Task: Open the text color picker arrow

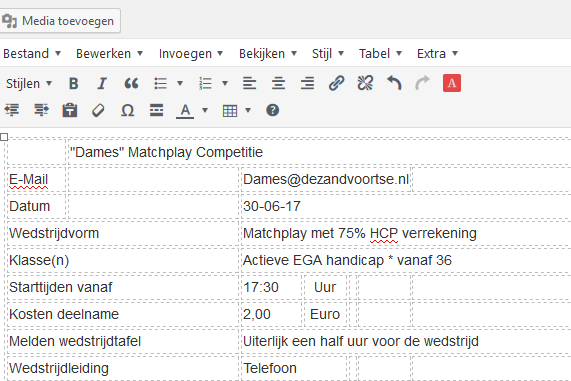Action: [205, 110]
